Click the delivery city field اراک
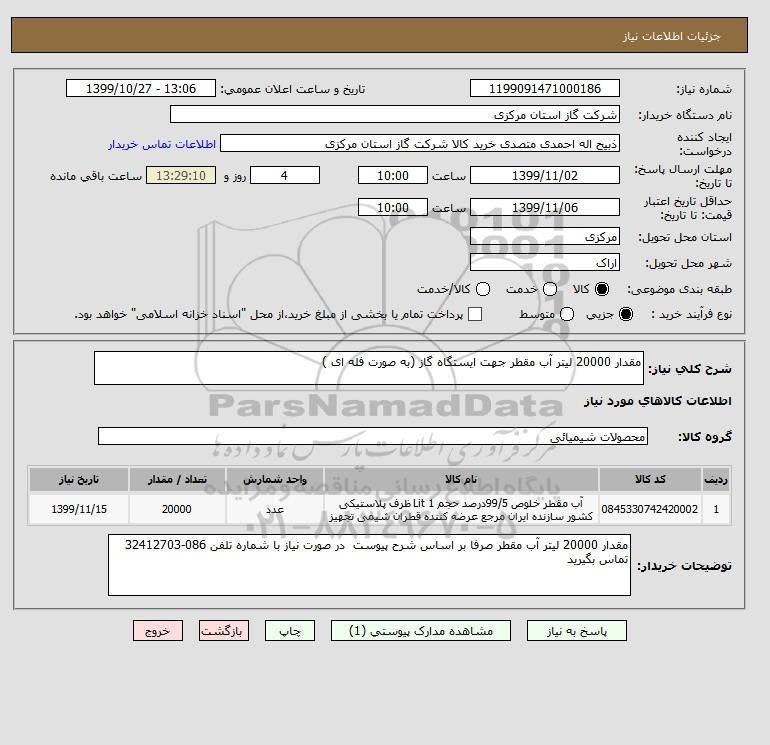770x745 pixels. (x=545, y=263)
